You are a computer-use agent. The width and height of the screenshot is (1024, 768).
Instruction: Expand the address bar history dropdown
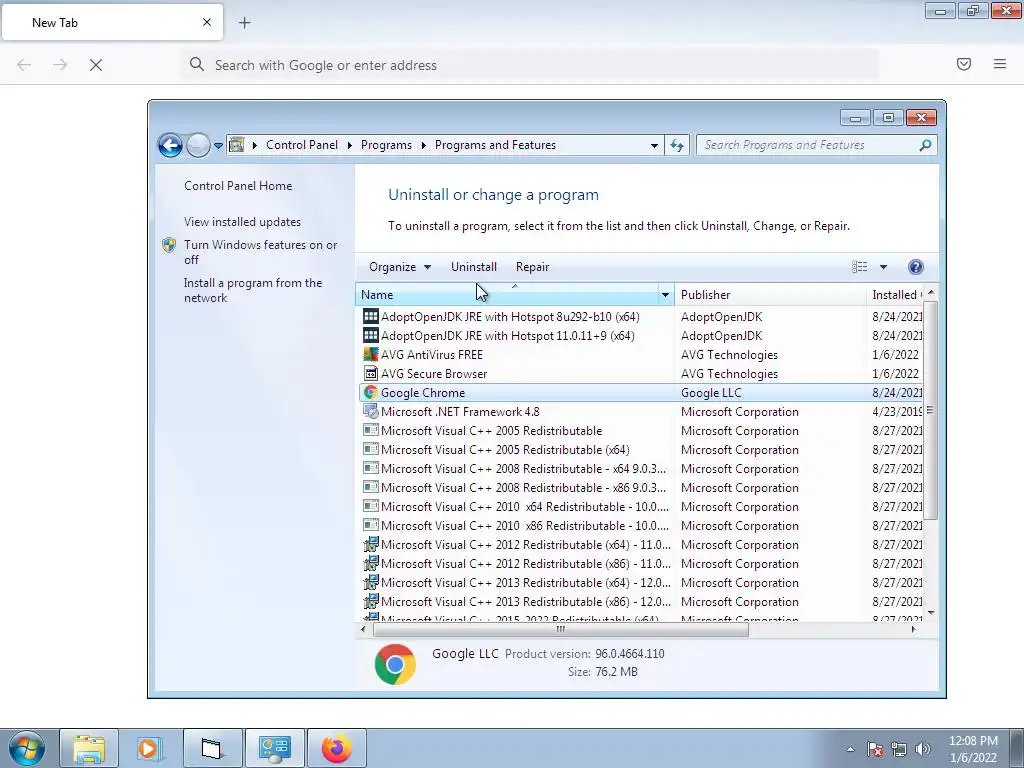654,146
